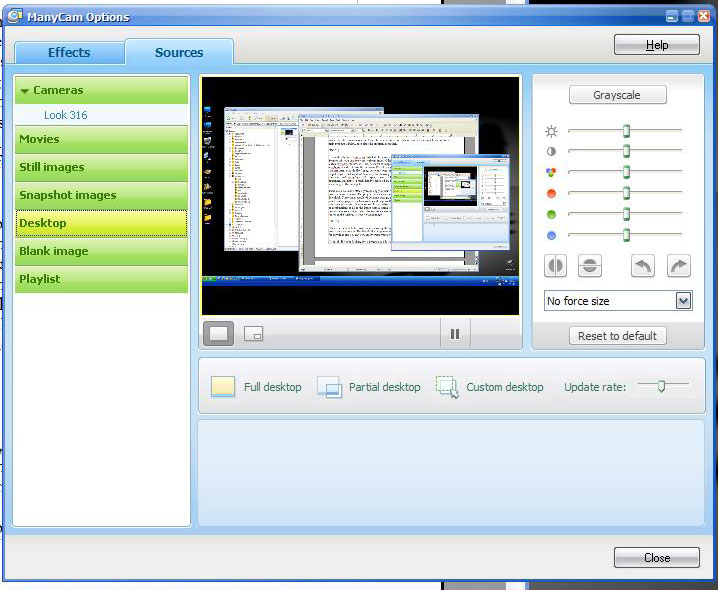Click the flip vertical icon

591,266
